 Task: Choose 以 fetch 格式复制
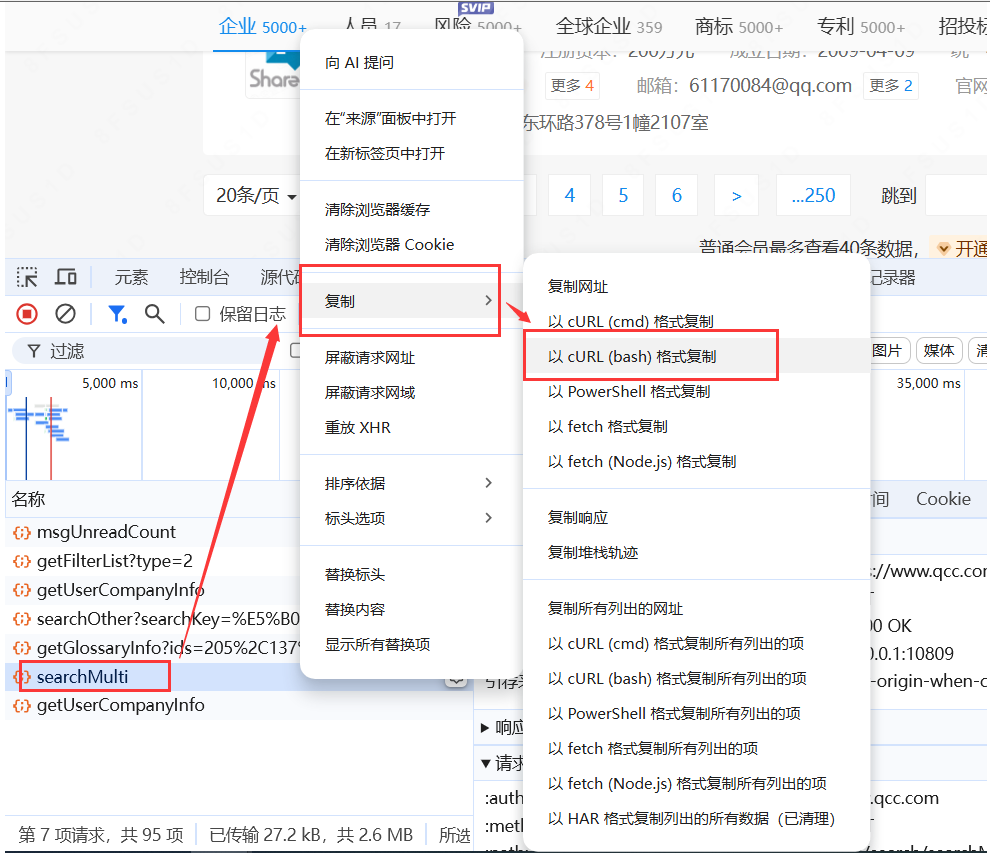click(607, 427)
